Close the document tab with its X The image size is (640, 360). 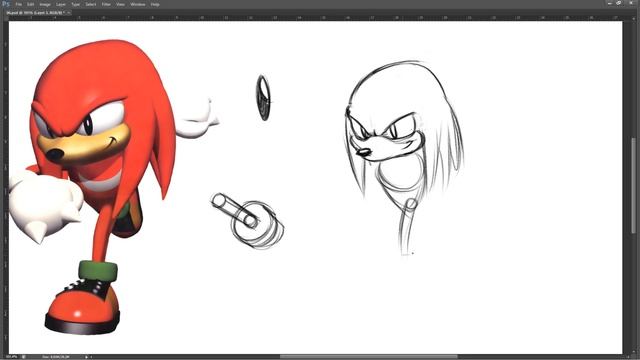click(69, 13)
